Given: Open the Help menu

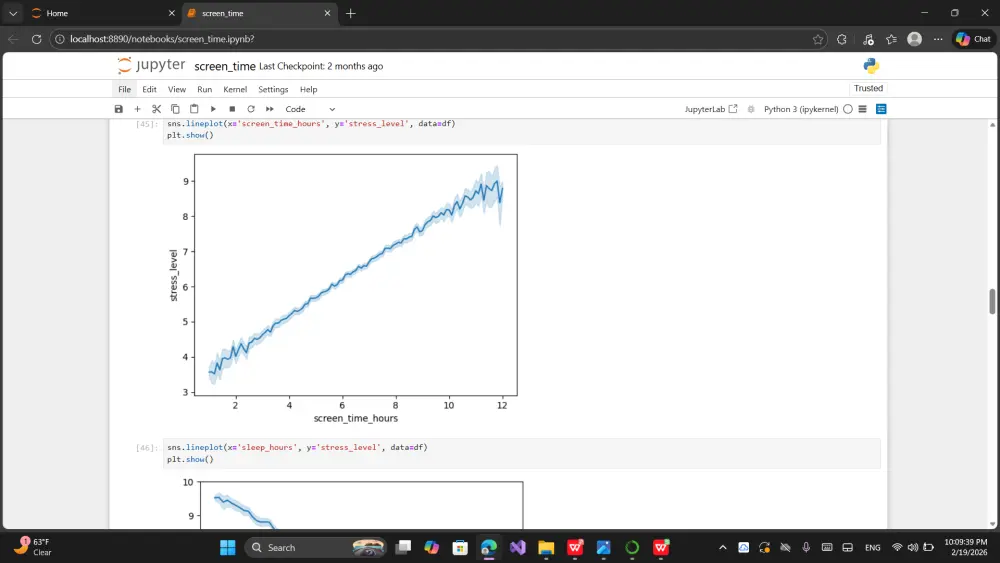Looking at the screenshot, I should click(308, 89).
